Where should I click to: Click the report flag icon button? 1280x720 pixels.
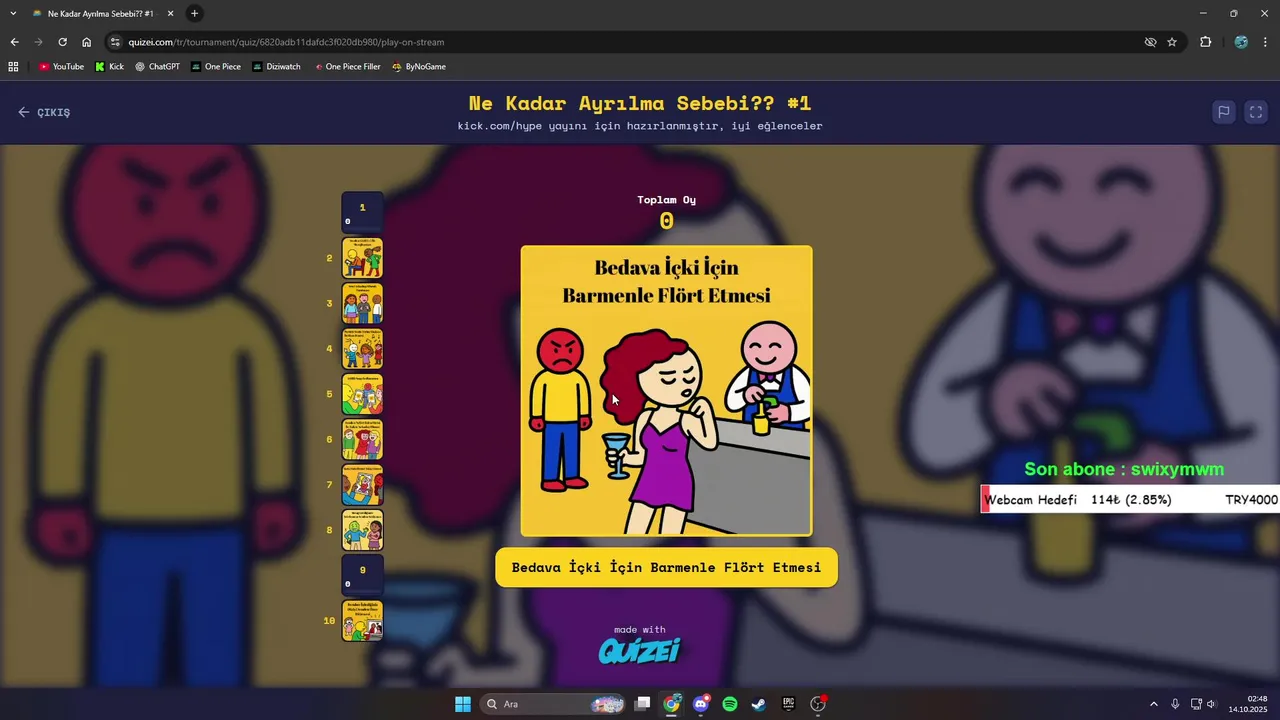point(1223,112)
